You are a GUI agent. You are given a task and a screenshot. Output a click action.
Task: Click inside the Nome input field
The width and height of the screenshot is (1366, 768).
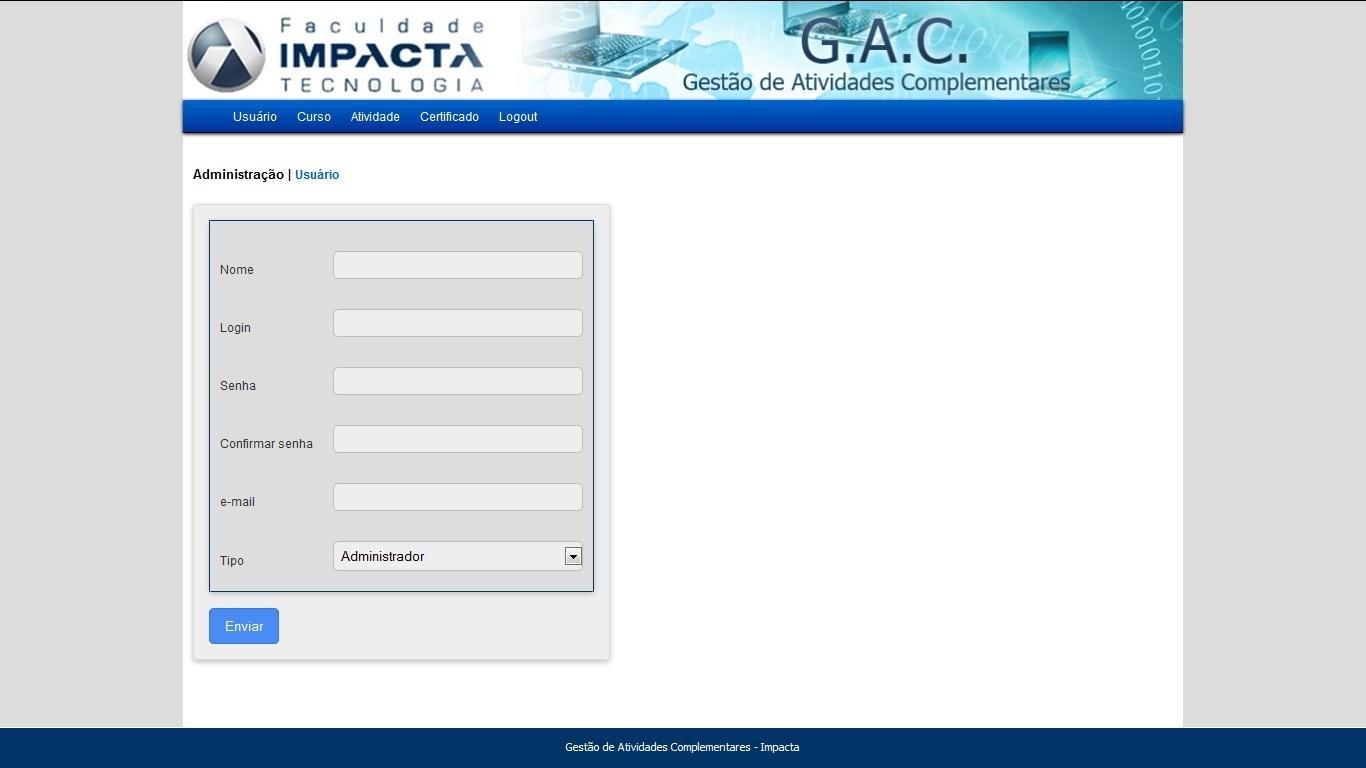[457, 264]
